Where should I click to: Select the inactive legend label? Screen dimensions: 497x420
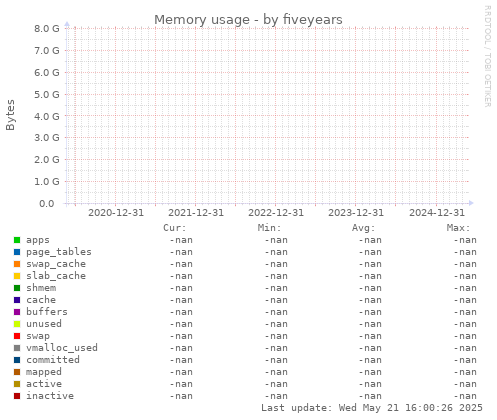tap(50, 396)
